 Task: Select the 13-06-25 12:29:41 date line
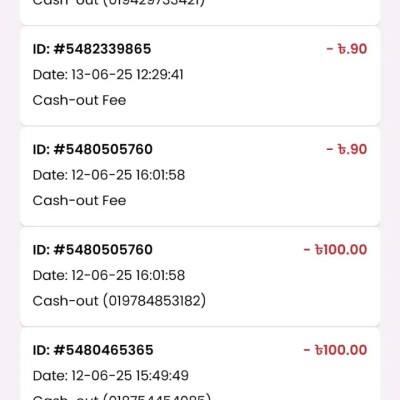point(108,75)
